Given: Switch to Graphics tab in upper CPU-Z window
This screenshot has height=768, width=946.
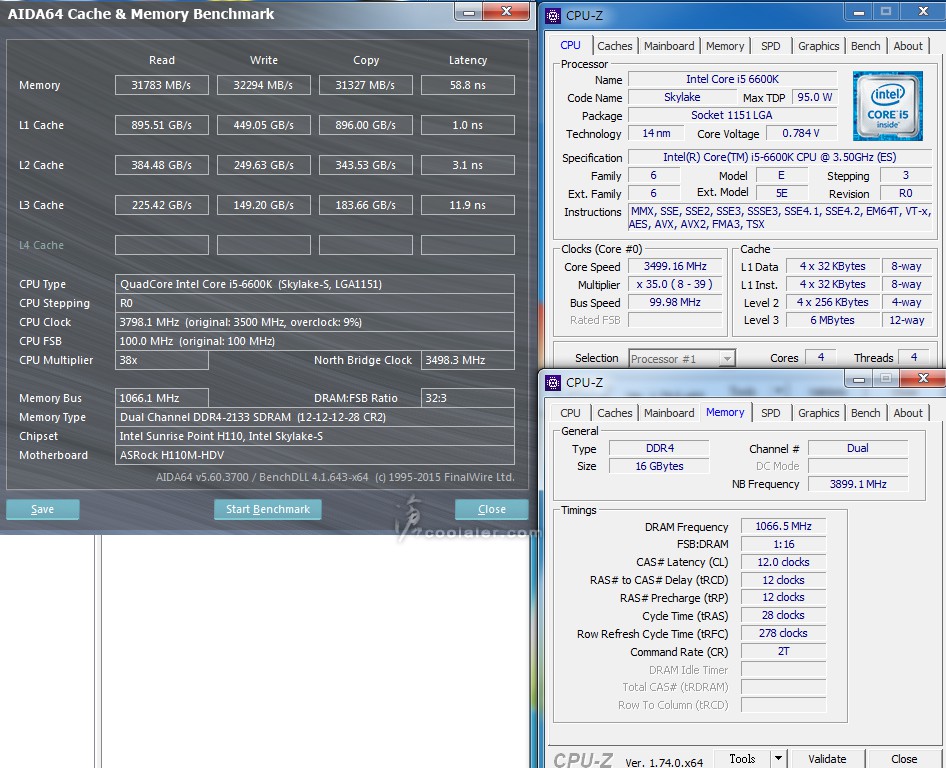Looking at the screenshot, I should pos(818,46).
